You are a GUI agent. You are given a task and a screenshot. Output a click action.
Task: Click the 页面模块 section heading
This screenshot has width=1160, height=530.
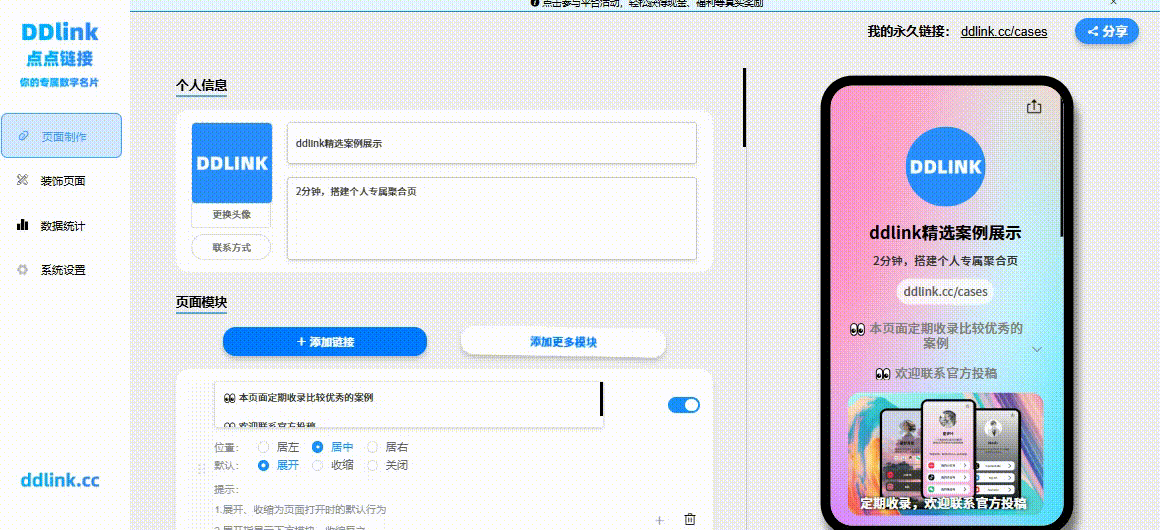pos(201,303)
